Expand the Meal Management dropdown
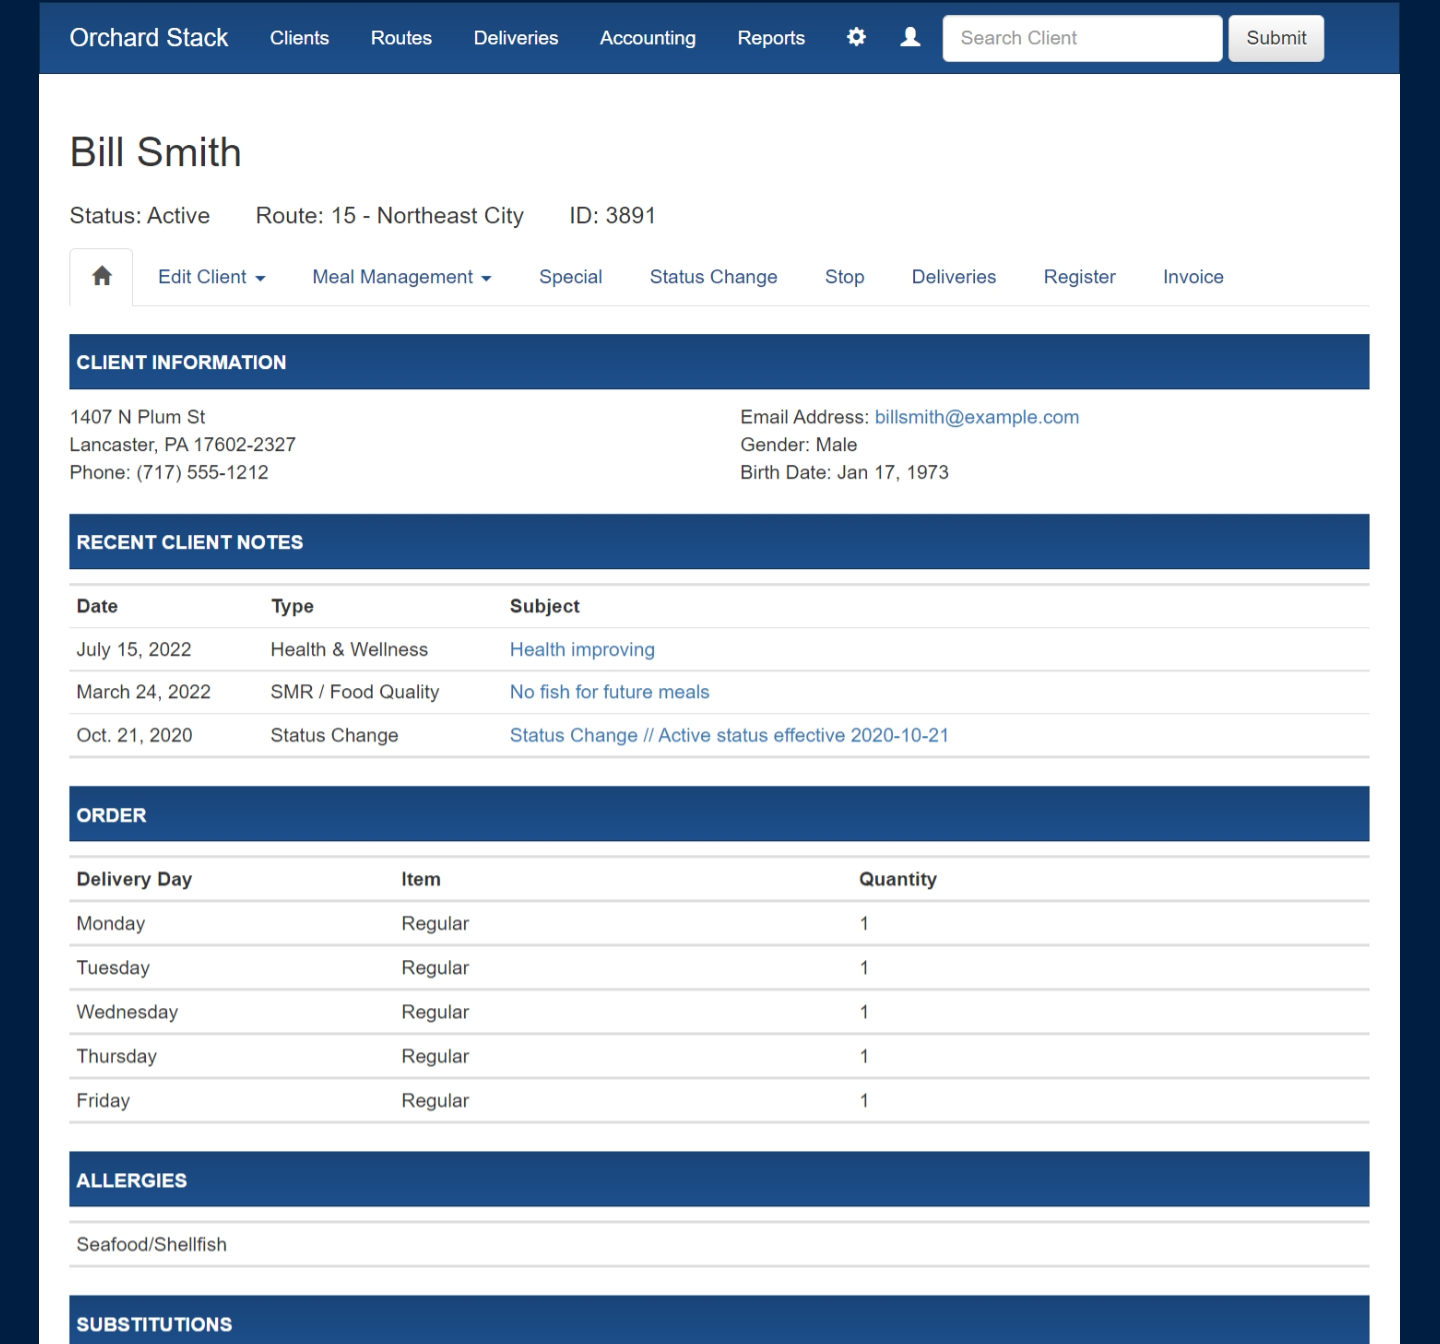This screenshot has height=1344, width=1440. tap(402, 277)
